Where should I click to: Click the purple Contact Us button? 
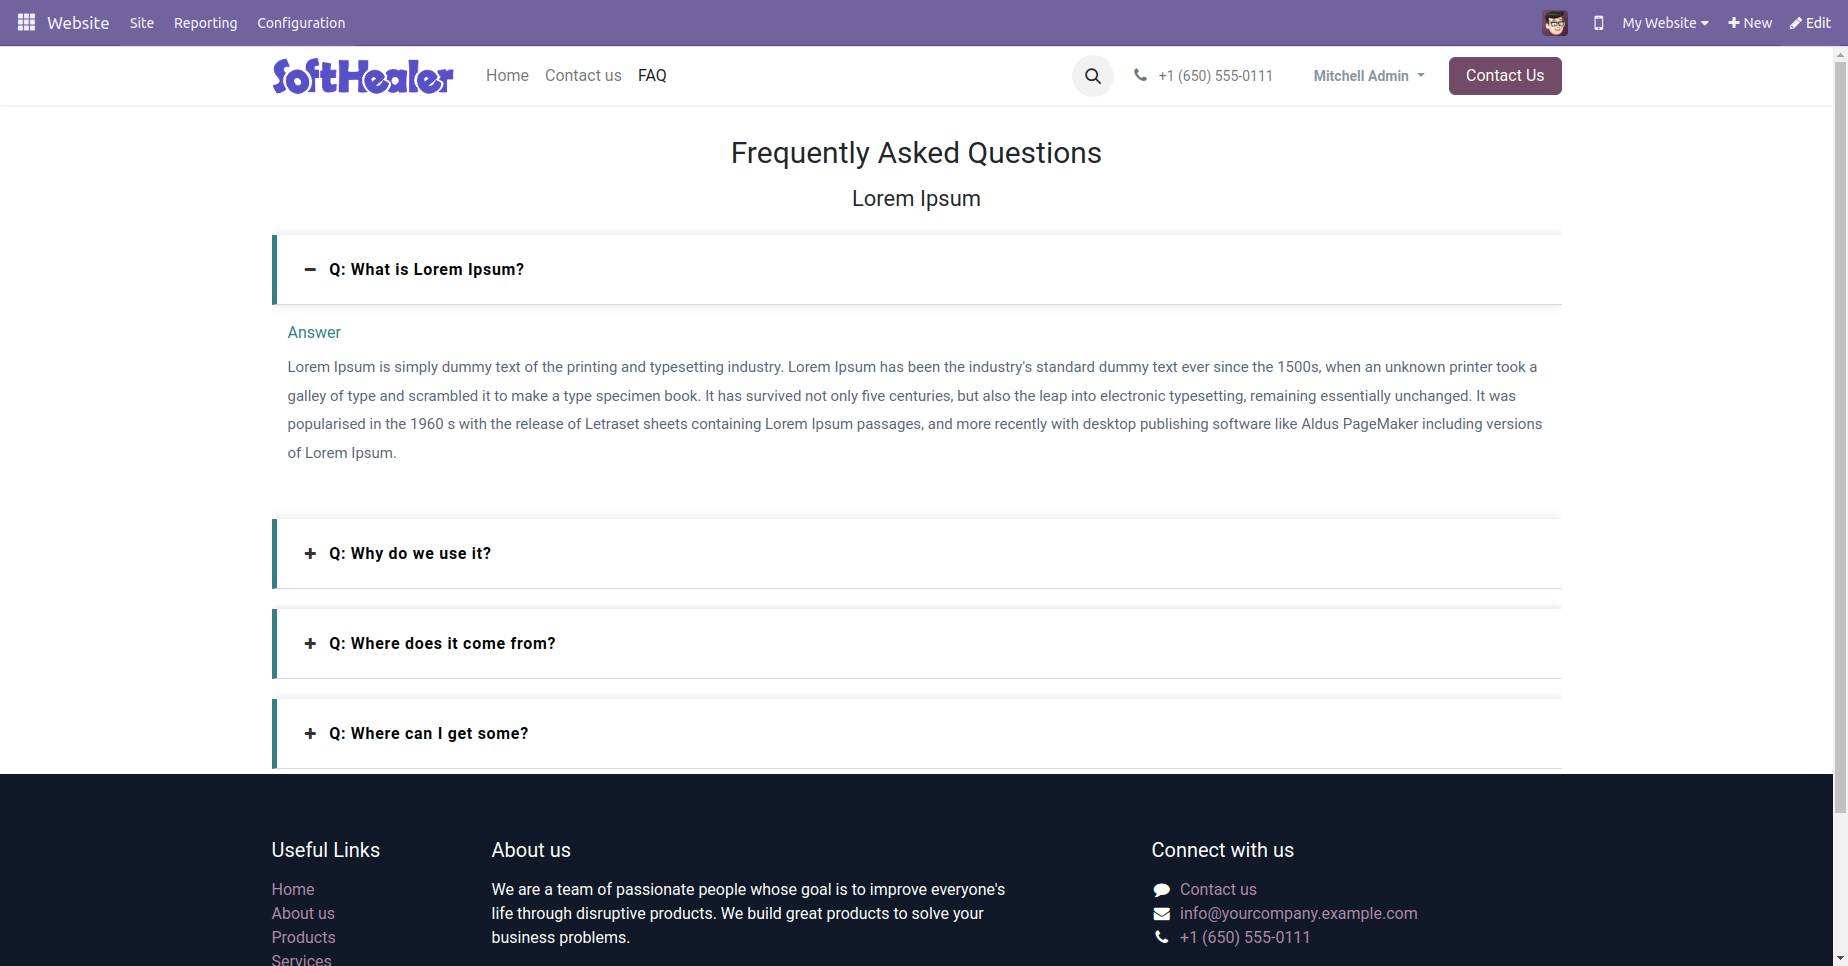tap(1505, 76)
